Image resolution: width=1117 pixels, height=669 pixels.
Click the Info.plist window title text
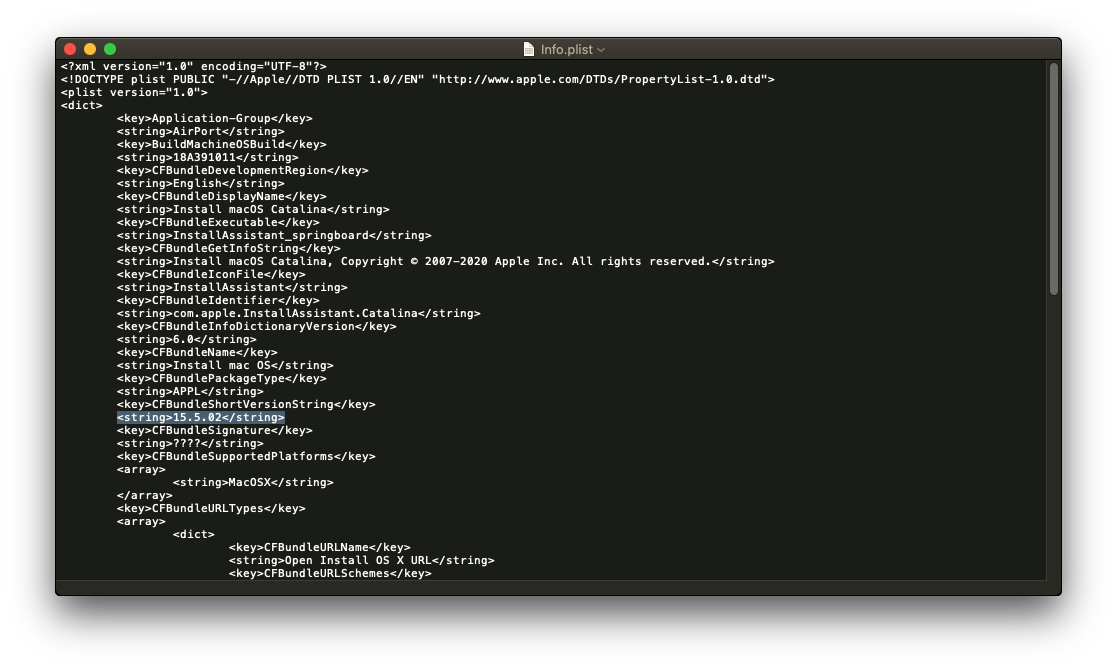pos(566,49)
